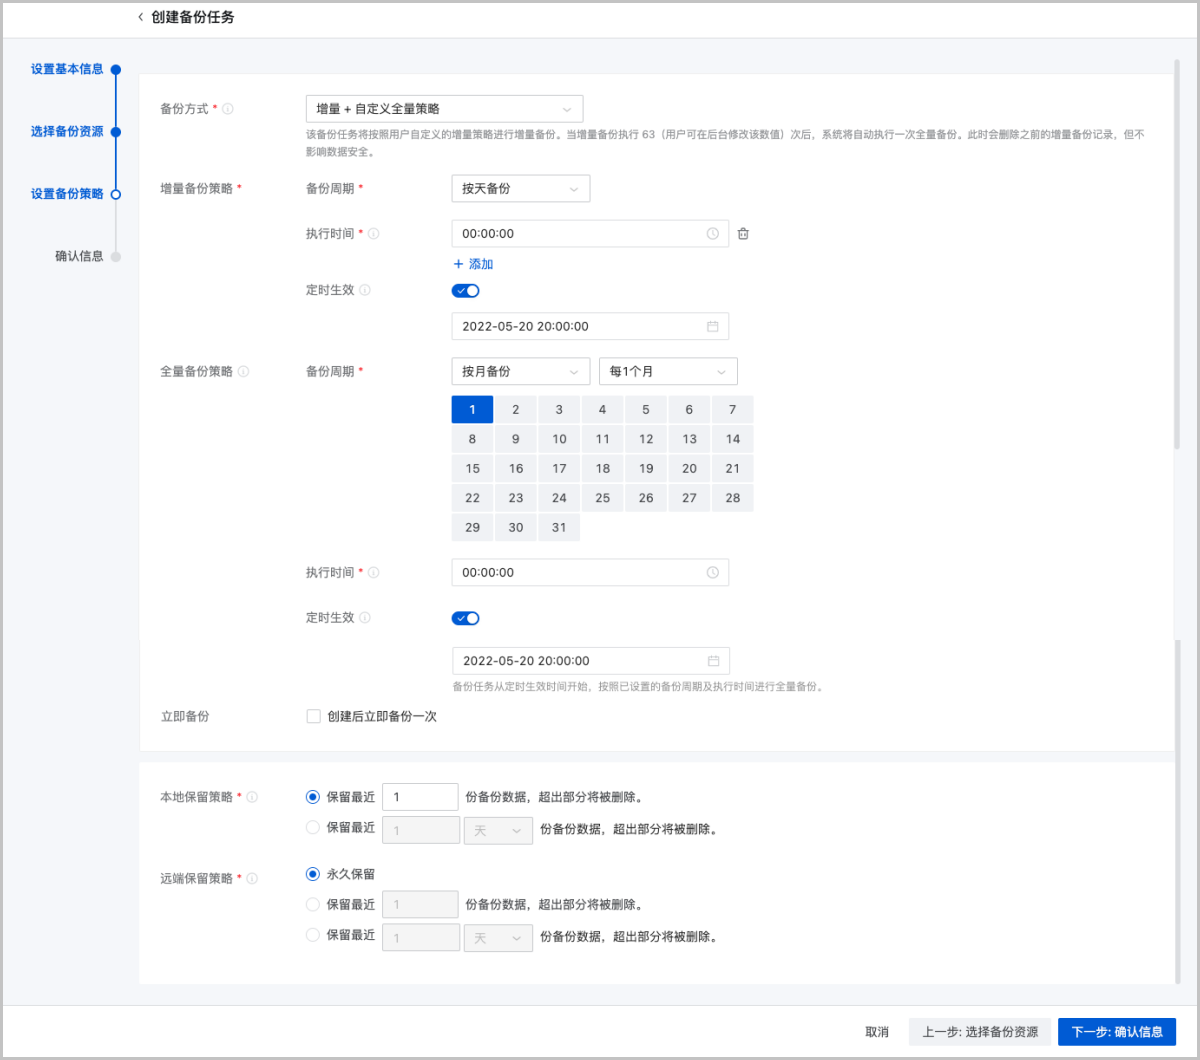Image resolution: width=1200 pixels, height=1060 pixels.
Task: Click clock icon in full backup 执行时间 field
Action: coord(712,573)
